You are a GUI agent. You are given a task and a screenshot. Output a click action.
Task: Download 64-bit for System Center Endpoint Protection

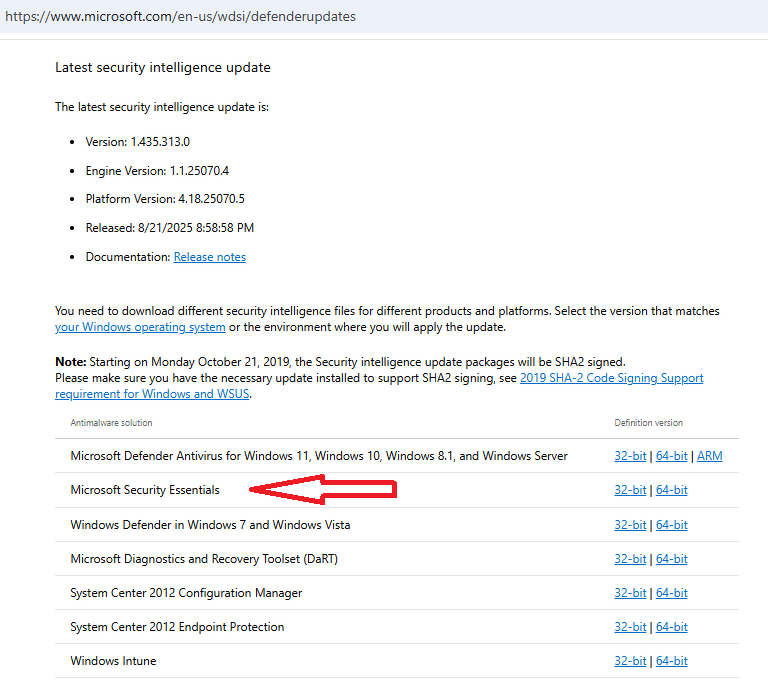(672, 627)
